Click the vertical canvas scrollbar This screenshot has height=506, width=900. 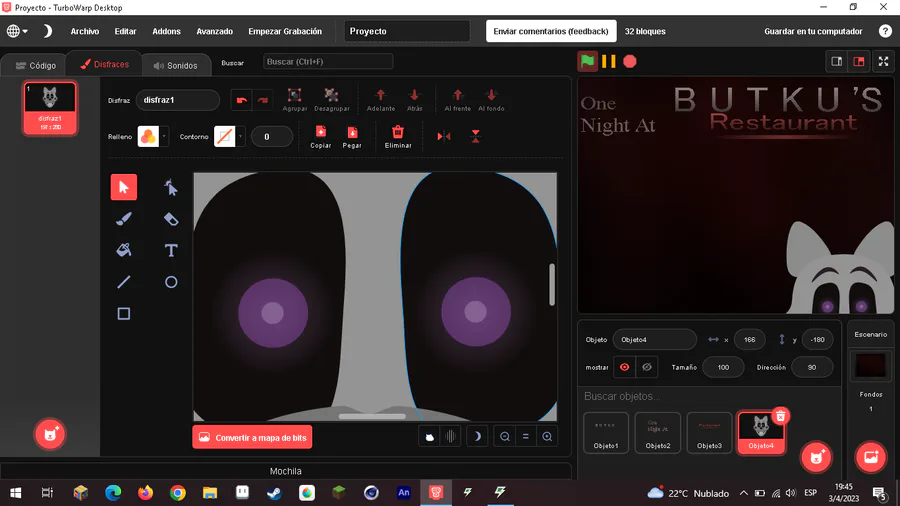[x=552, y=285]
